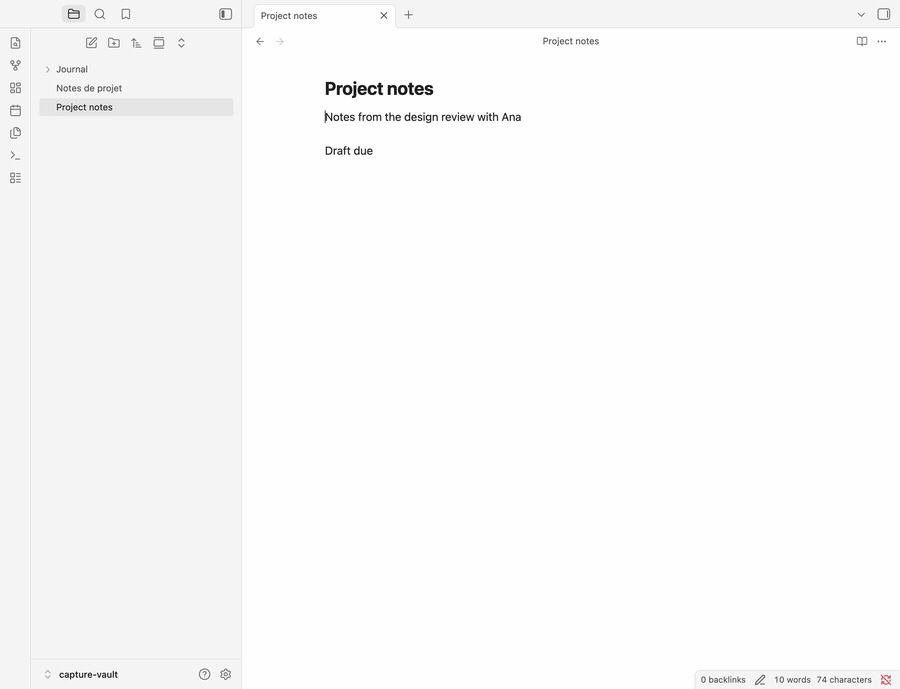Open the more options menu
This screenshot has height=689, width=900.
(x=882, y=41)
